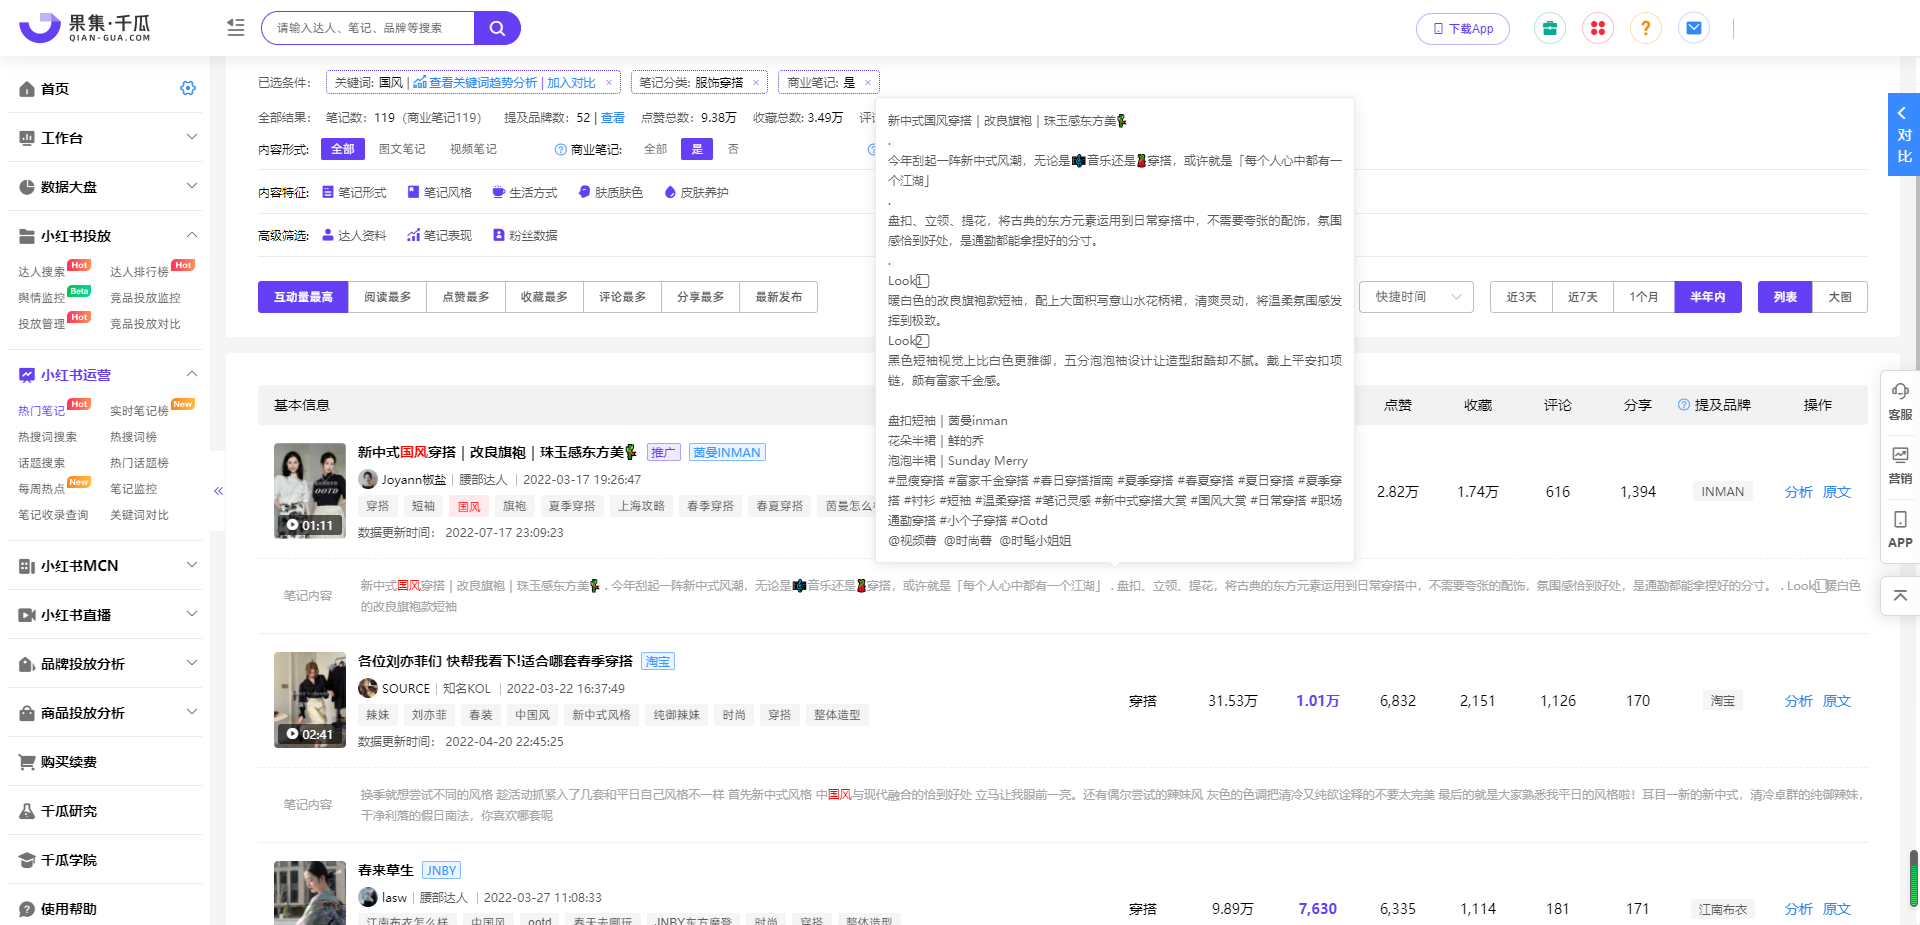
Task: Click the 下载App button
Action: point(1463,29)
